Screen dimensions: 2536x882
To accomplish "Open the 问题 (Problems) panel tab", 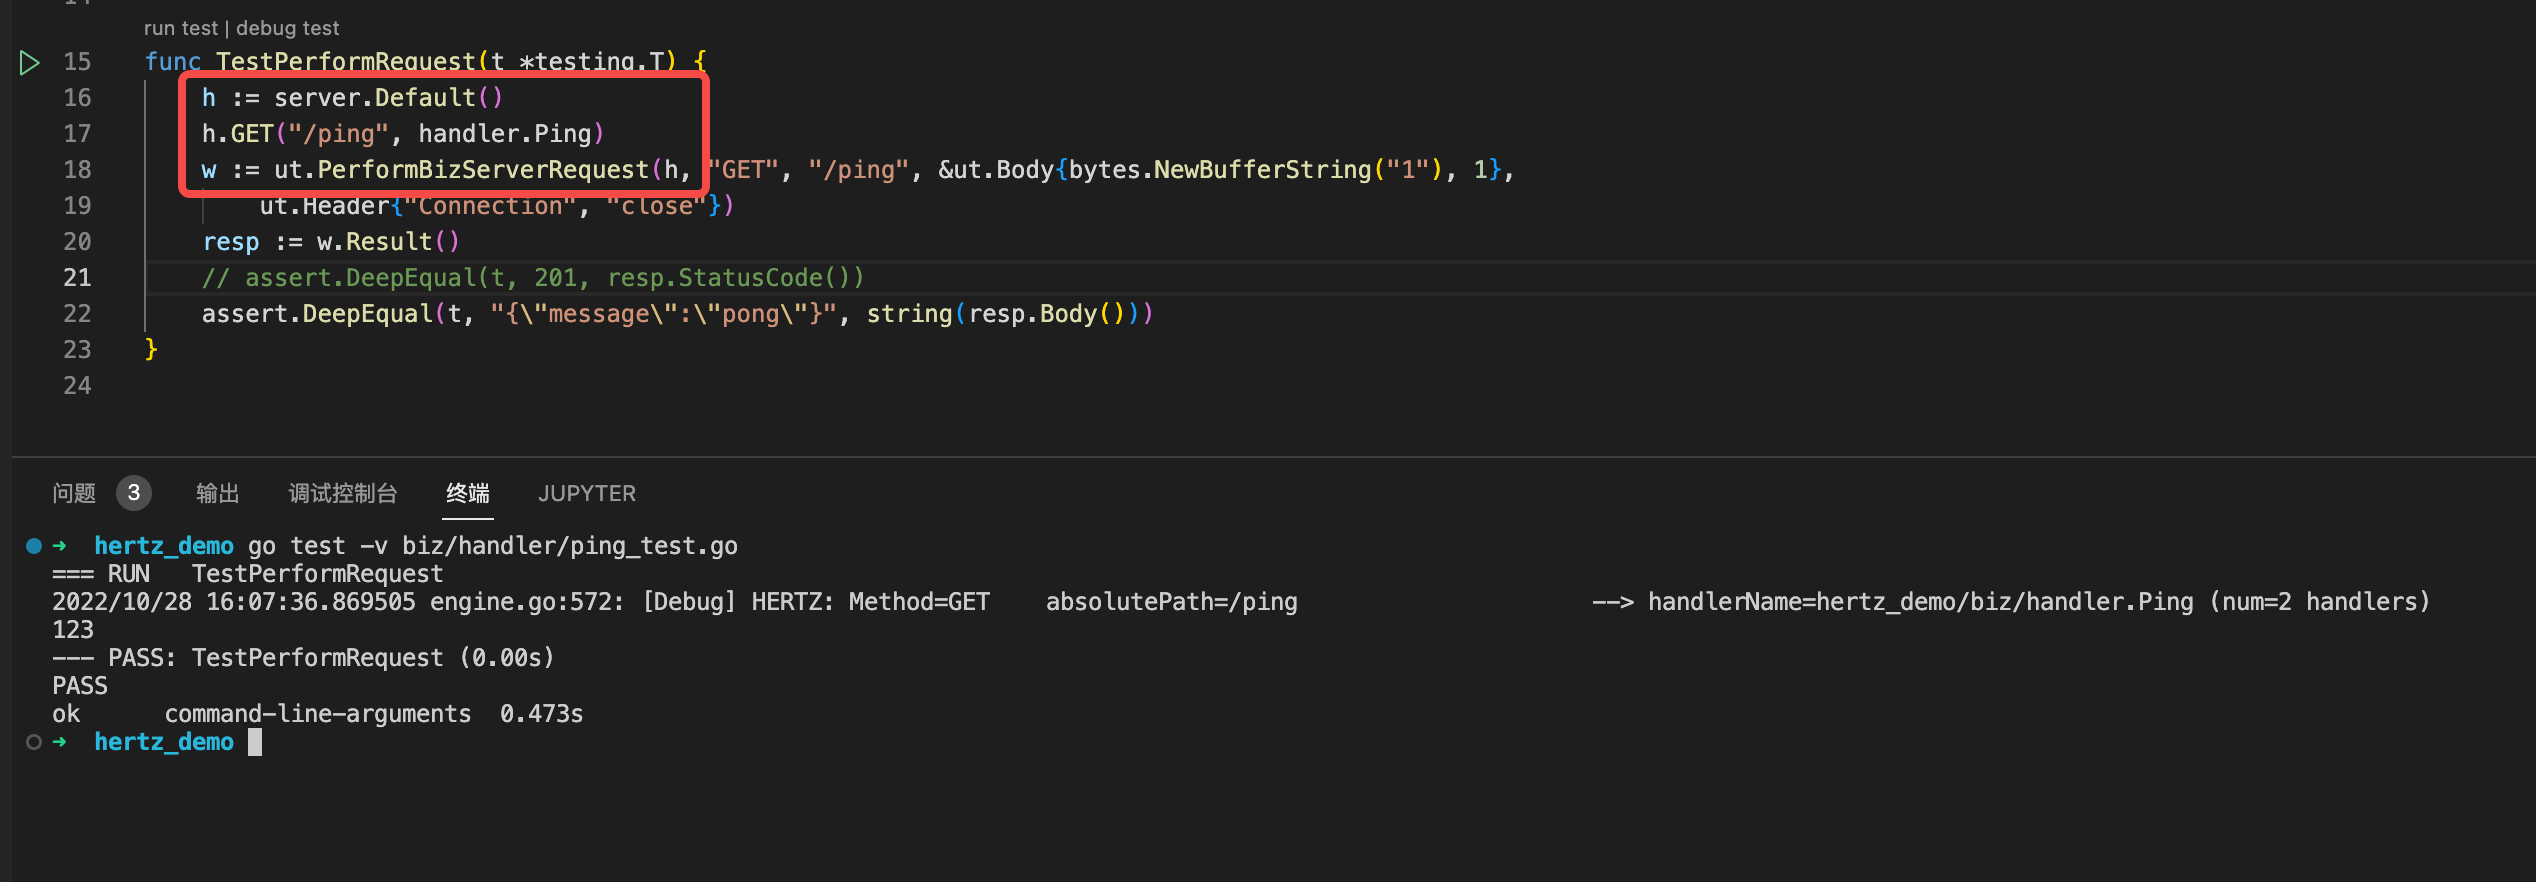I will [74, 493].
